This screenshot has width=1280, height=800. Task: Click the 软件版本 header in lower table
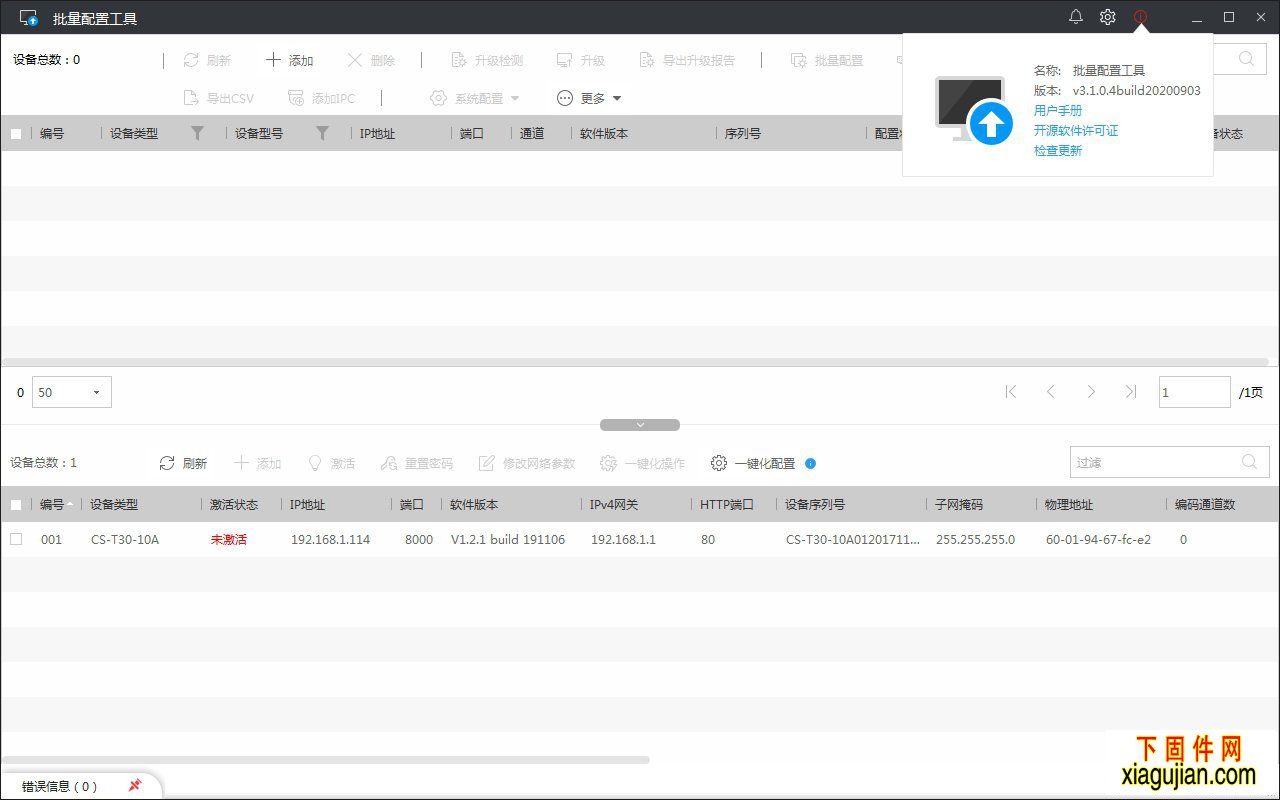pos(474,505)
